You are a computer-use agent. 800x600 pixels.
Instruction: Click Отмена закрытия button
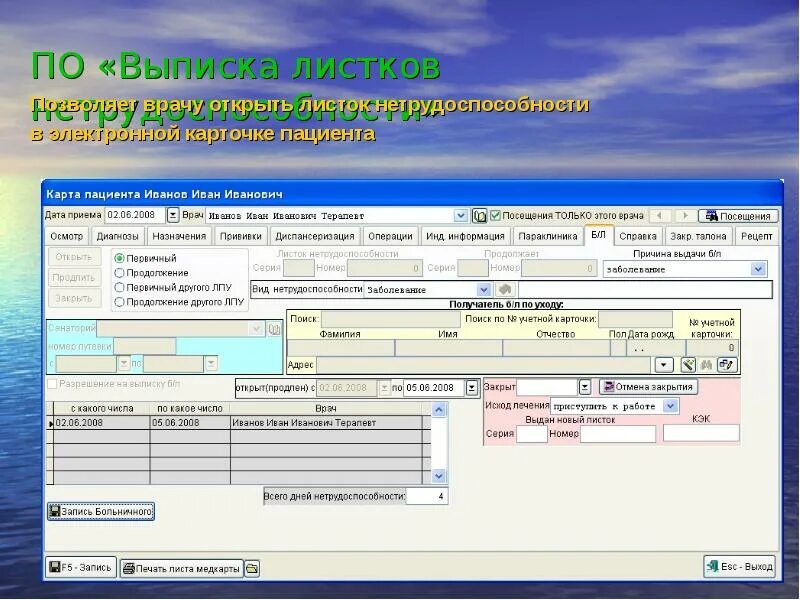click(x=648, y=387)
